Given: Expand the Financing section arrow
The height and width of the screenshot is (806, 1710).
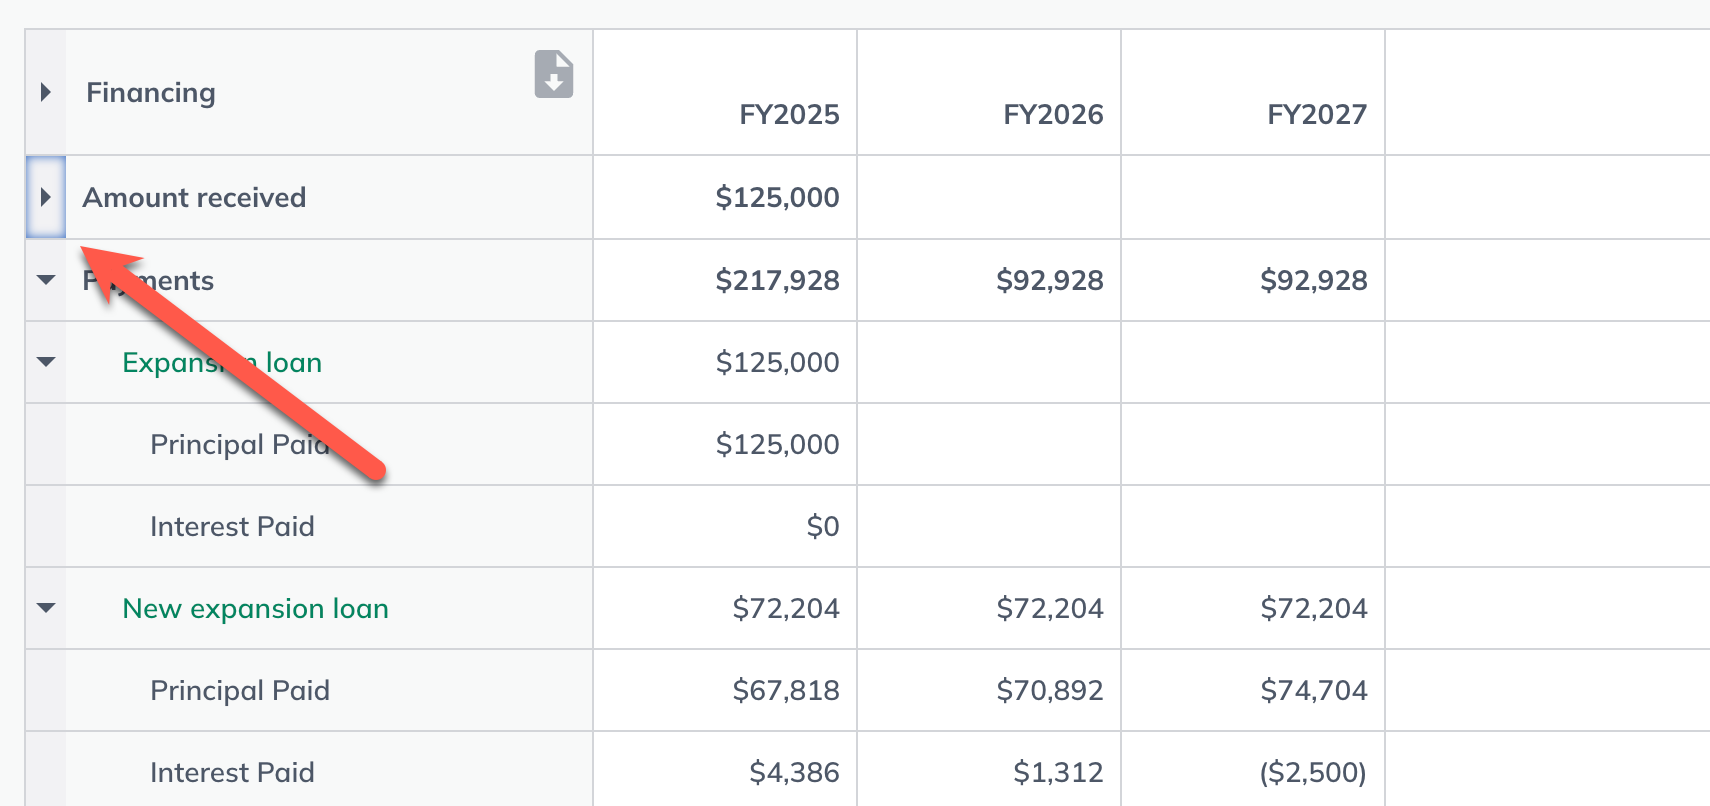Looking at the screenshot, I should point(45,92).
